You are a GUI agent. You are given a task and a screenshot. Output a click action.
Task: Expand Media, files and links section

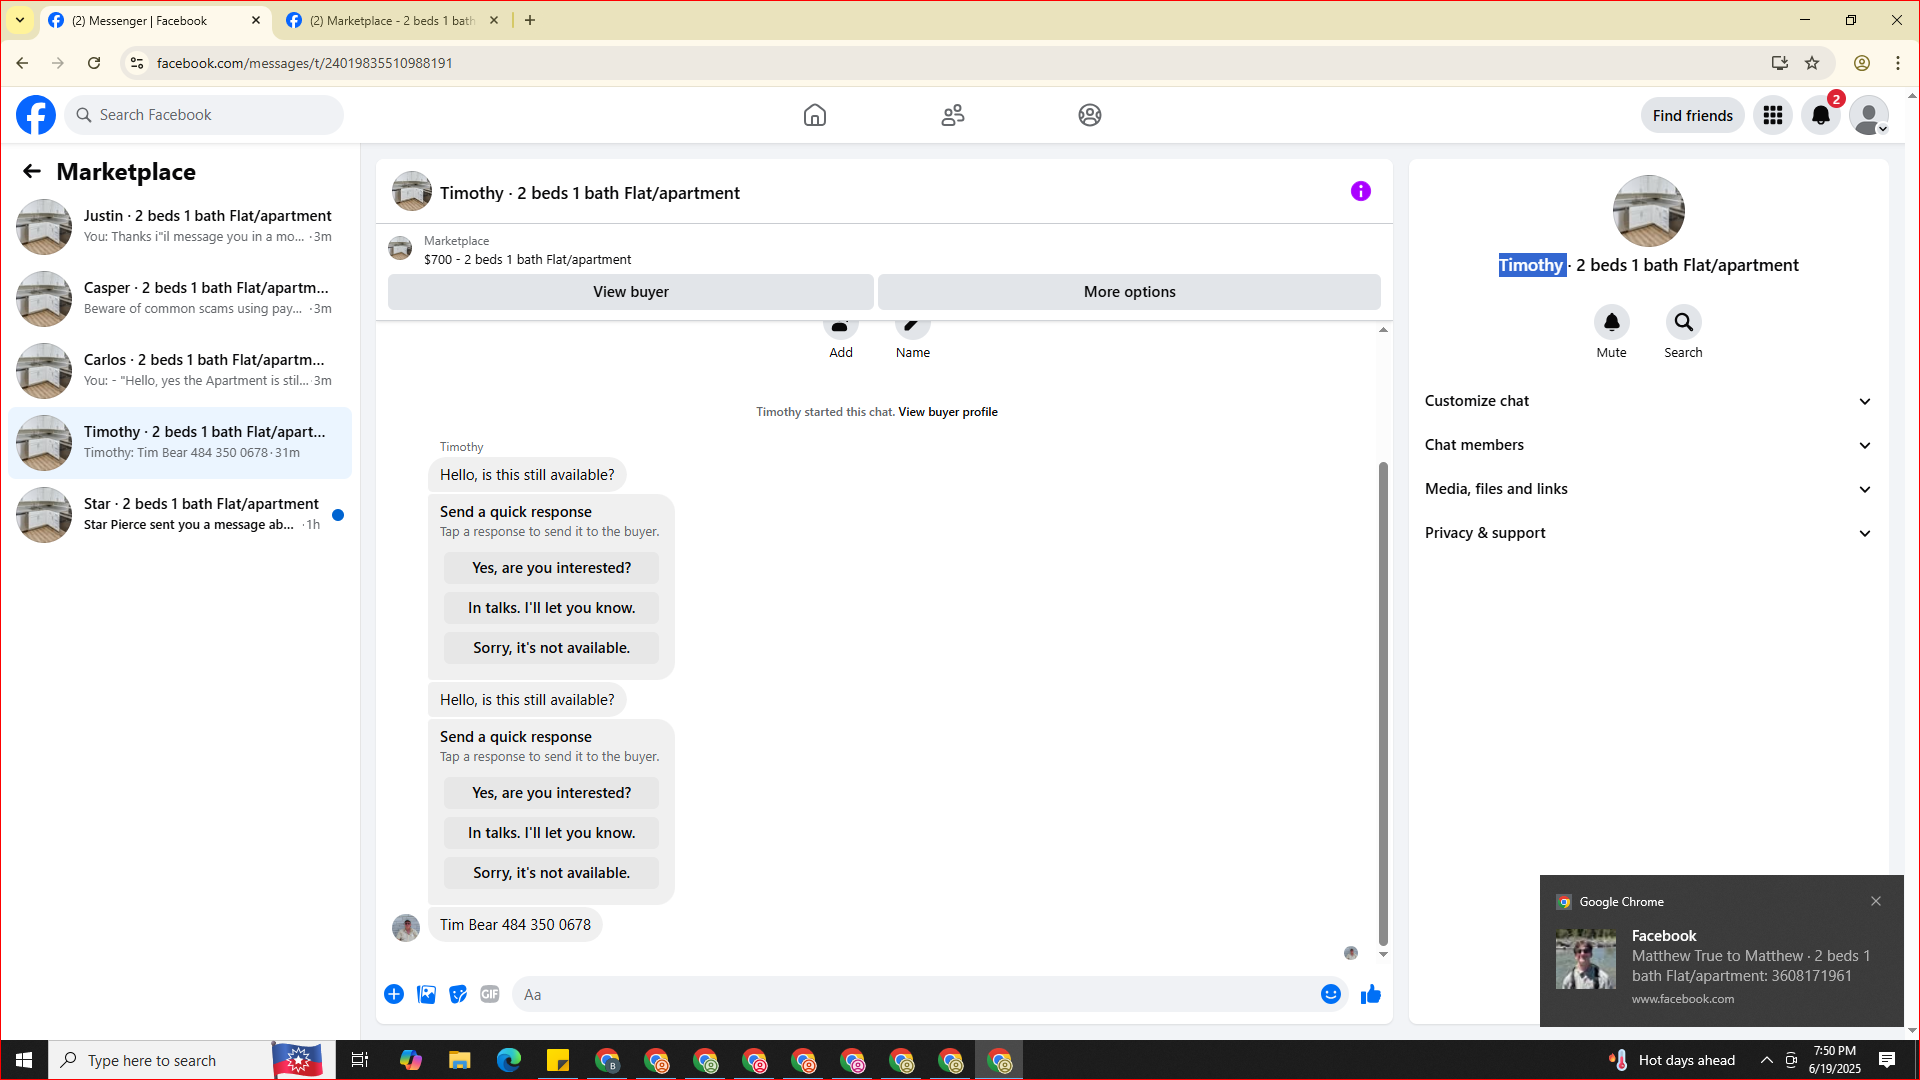click(x=1648, y=489)
